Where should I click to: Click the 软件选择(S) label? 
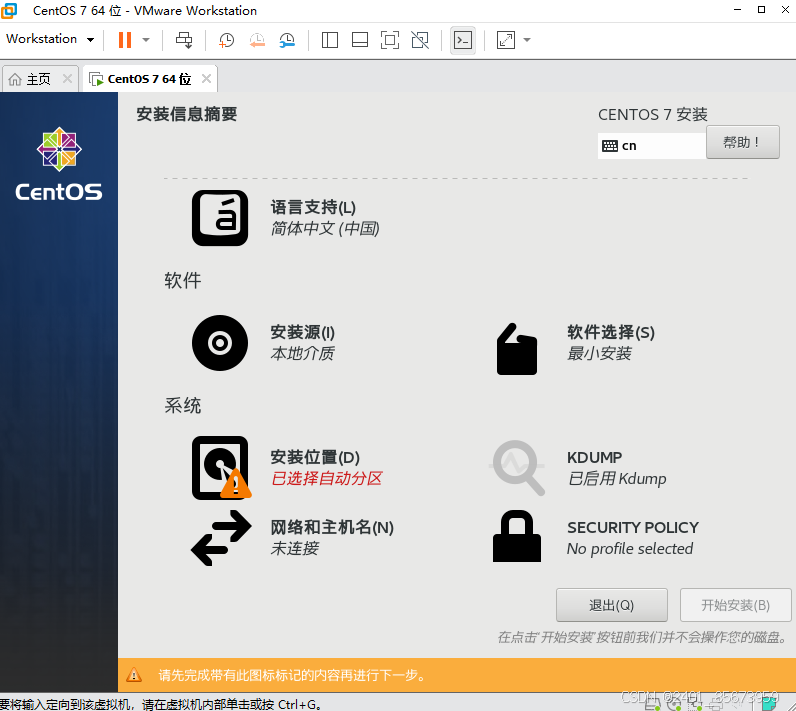(611, 332)
